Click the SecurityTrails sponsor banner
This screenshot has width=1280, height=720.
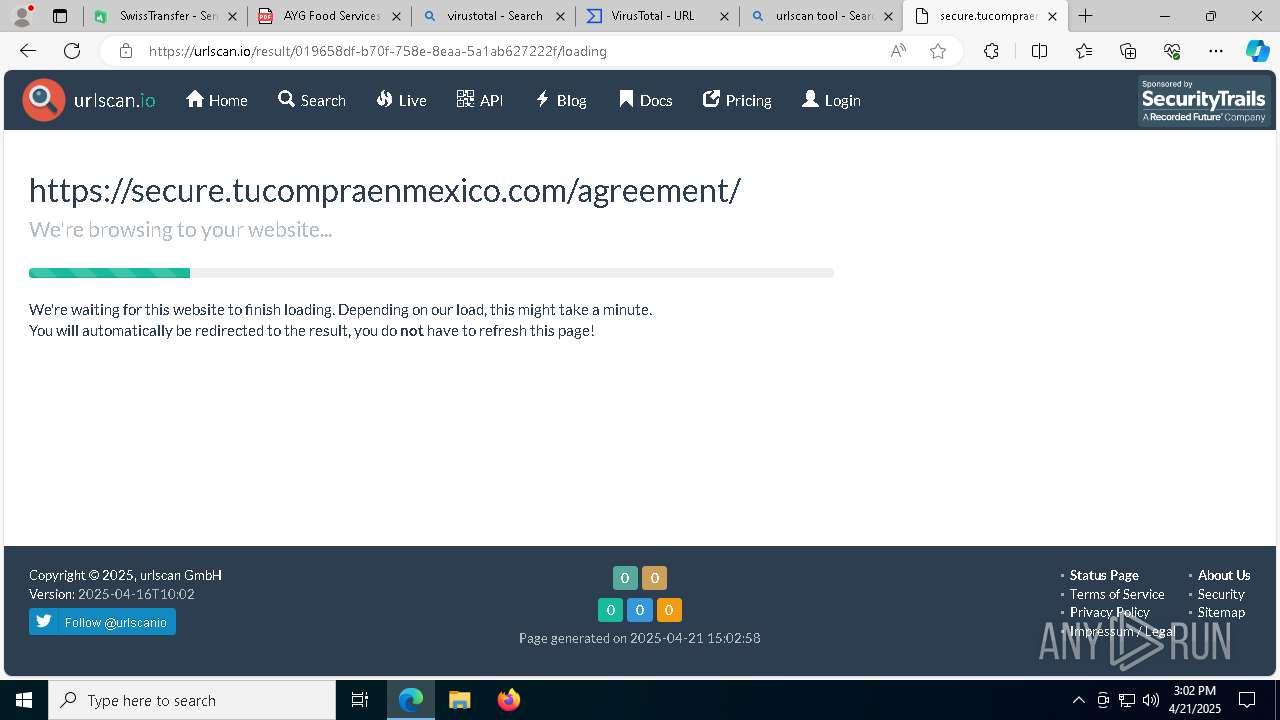(x=1204, y=101)
